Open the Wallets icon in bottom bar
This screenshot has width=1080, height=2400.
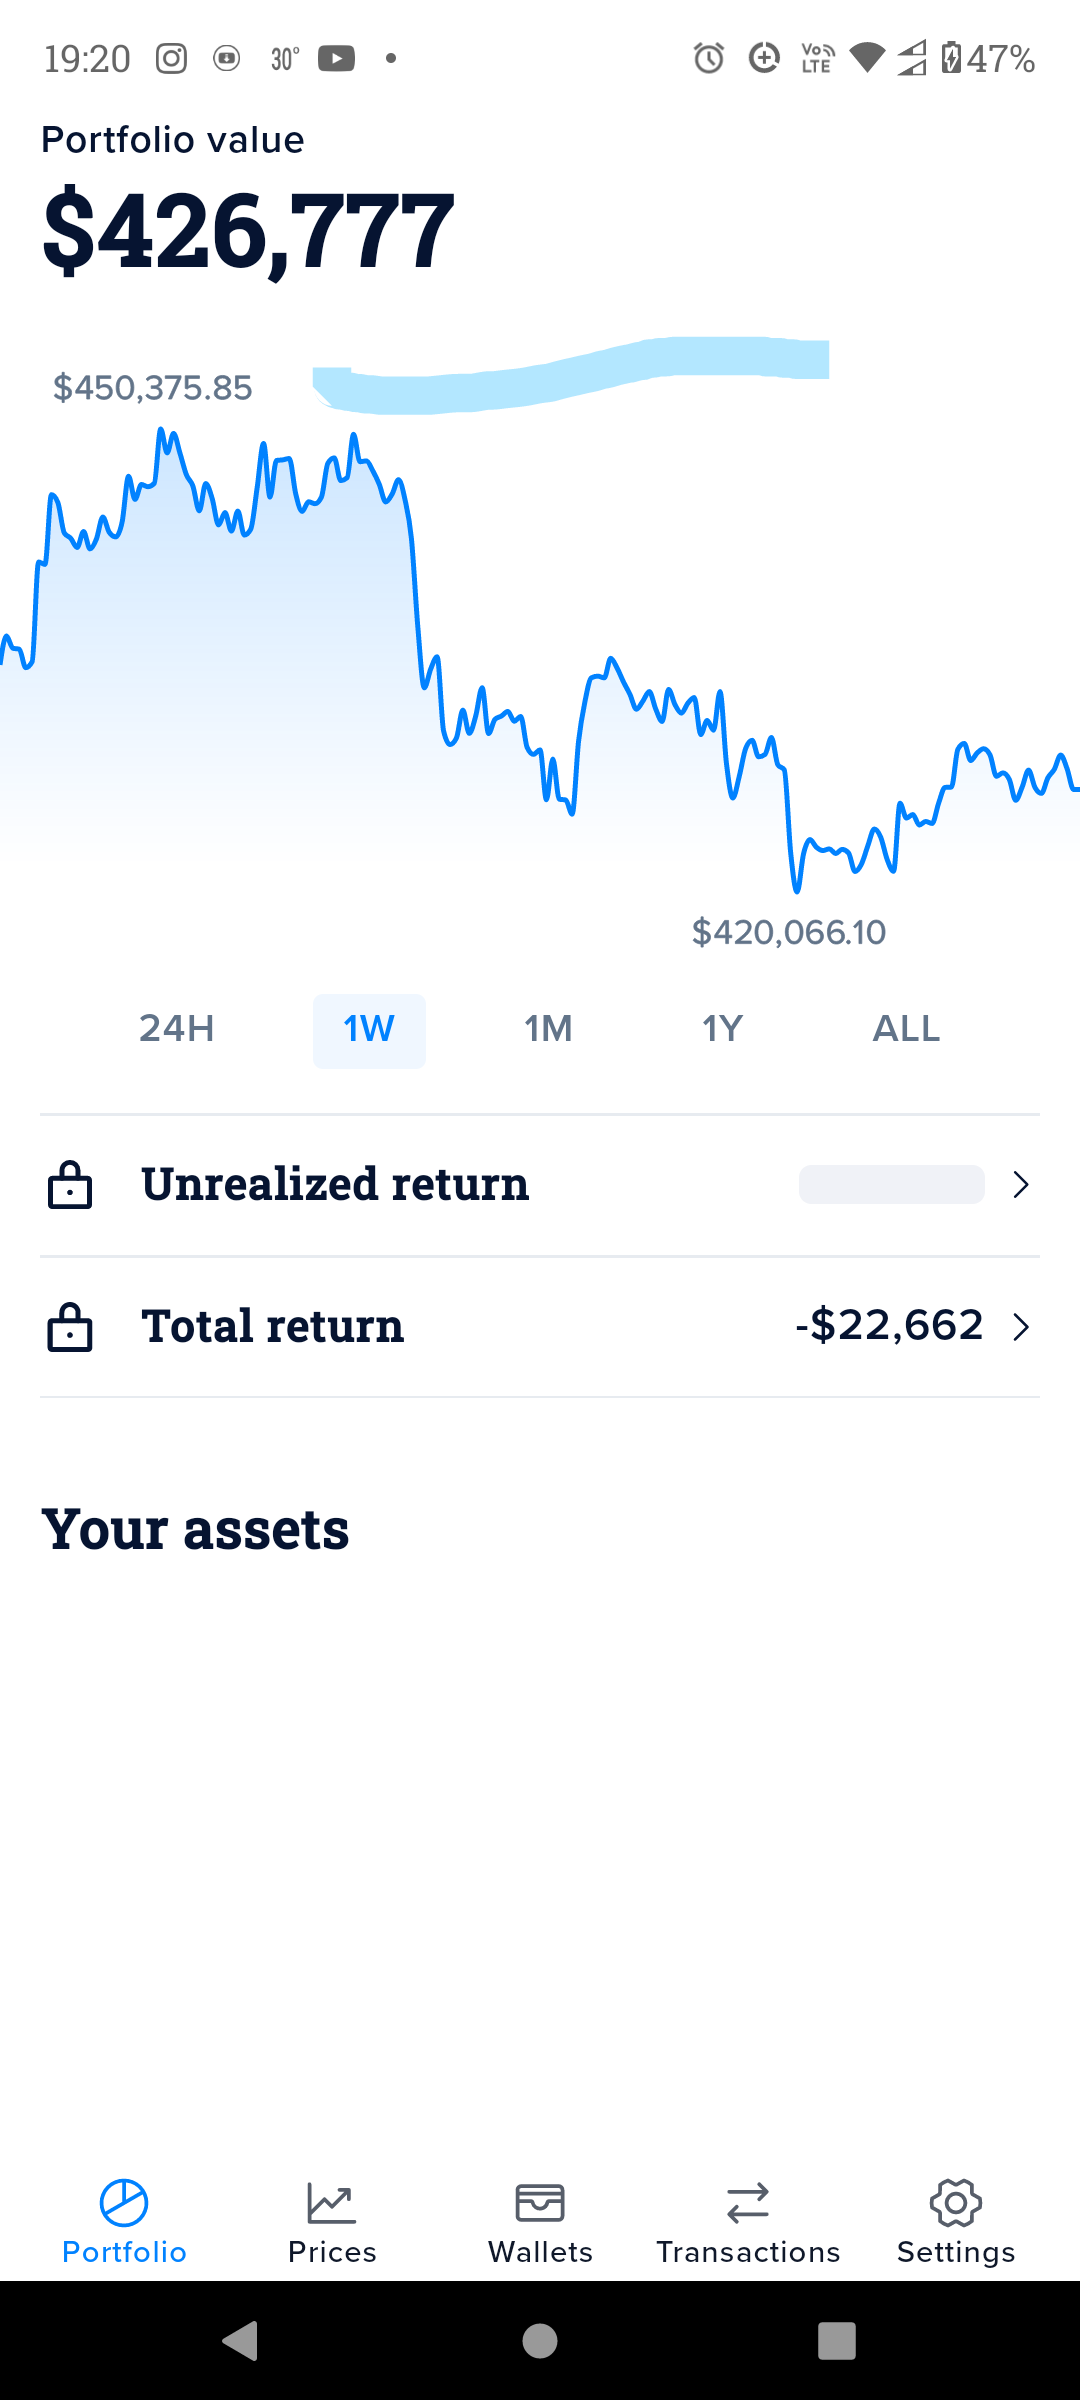(x=540, y=2203)
